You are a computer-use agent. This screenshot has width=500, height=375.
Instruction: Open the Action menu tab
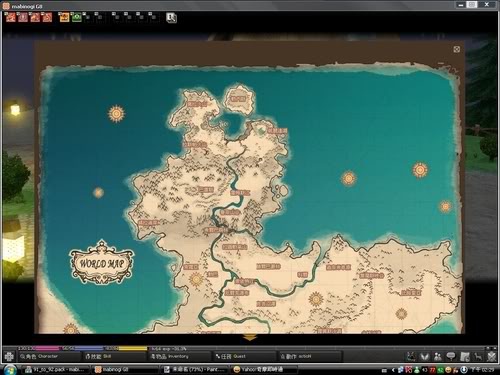(296, 356)
